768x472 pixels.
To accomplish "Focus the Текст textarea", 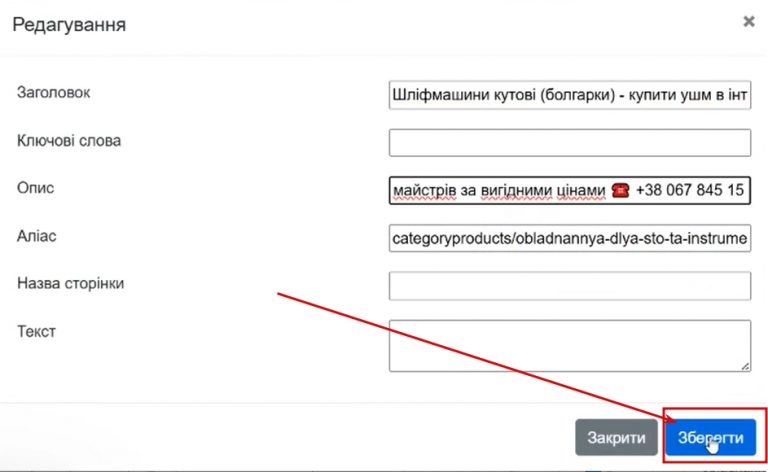I will click(x=570, y=346).
